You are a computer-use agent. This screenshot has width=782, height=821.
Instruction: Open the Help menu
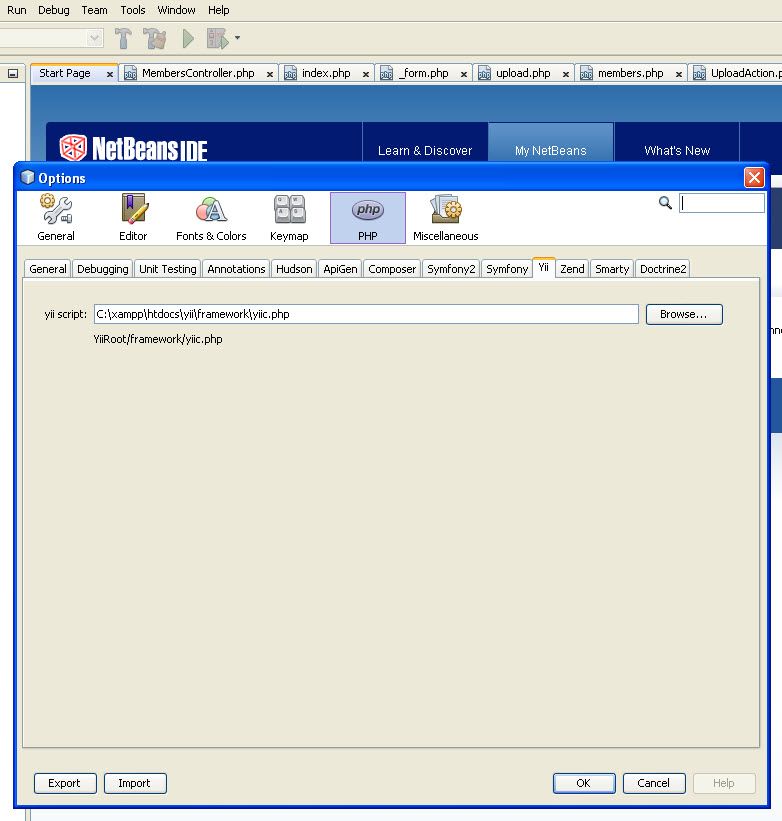pos(218,10)
